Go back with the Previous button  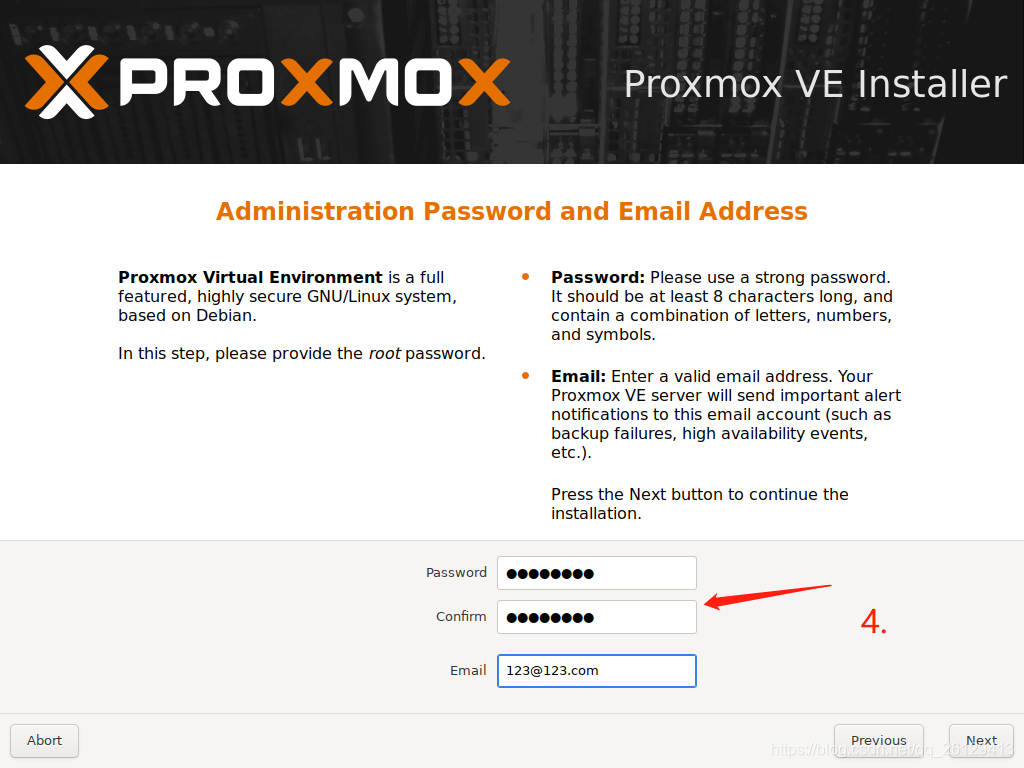[x=878, y=741]
